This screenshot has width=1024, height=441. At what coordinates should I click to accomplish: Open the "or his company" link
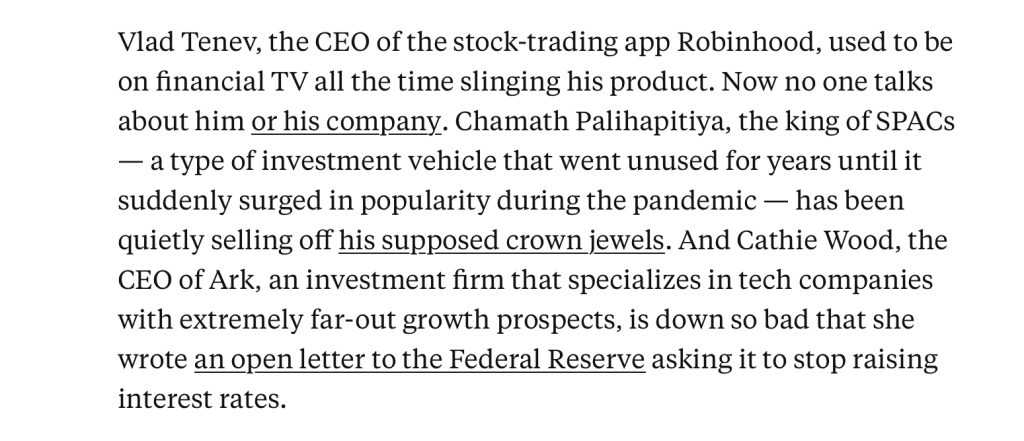click(346, 122)
